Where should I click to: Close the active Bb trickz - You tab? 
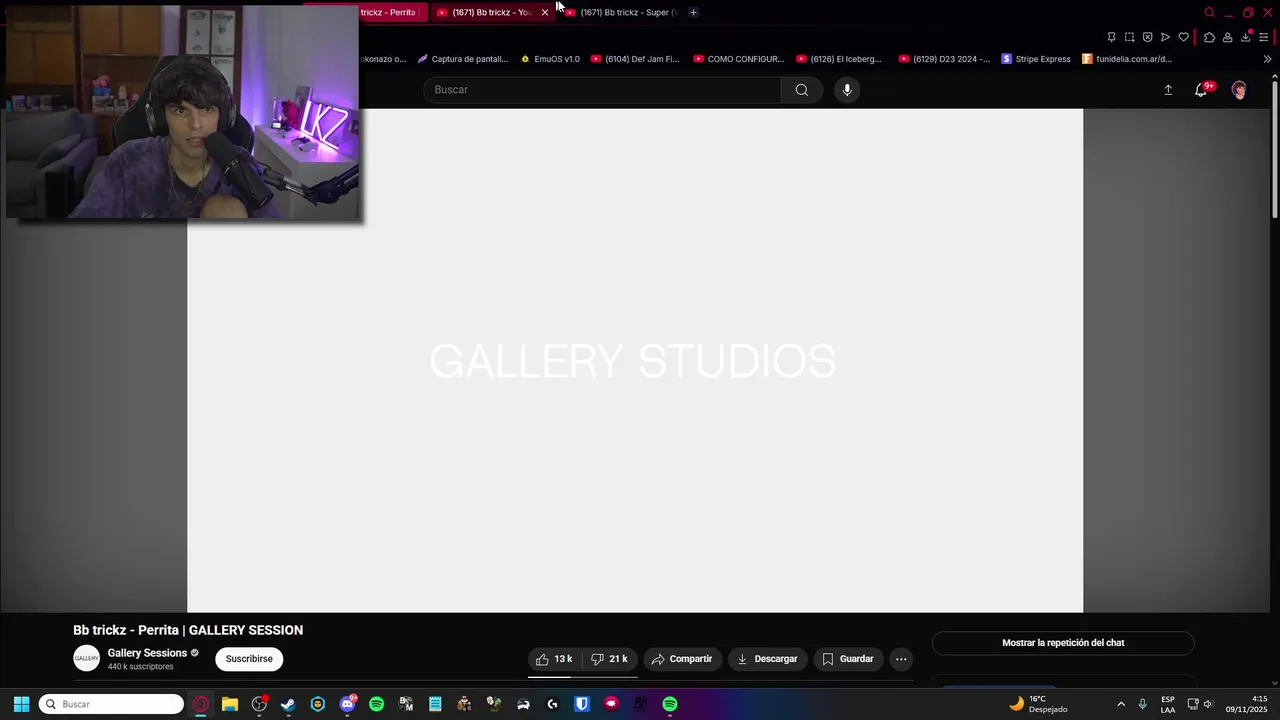[x=544, y=12]
